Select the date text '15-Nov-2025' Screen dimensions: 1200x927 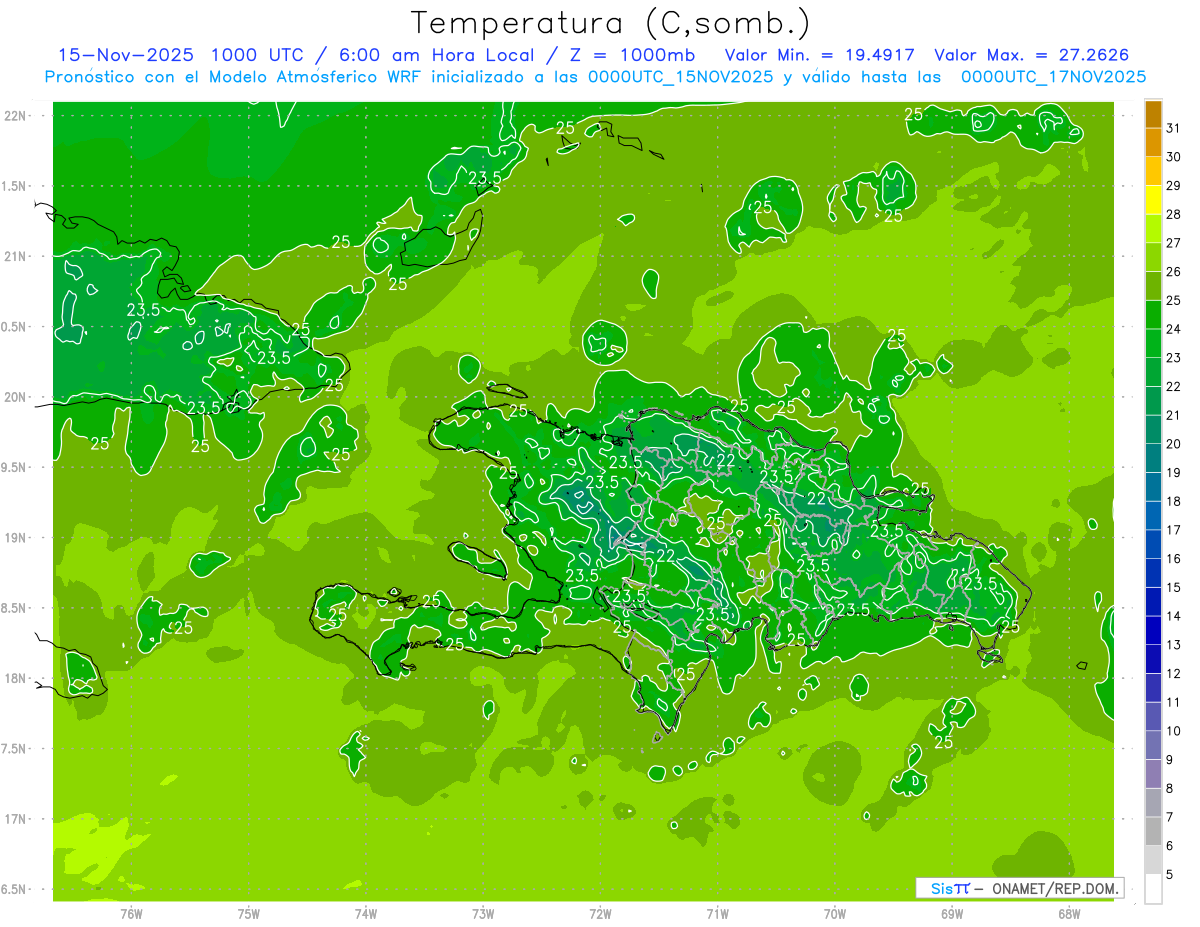pyautogui.click(x=126, y=55)
